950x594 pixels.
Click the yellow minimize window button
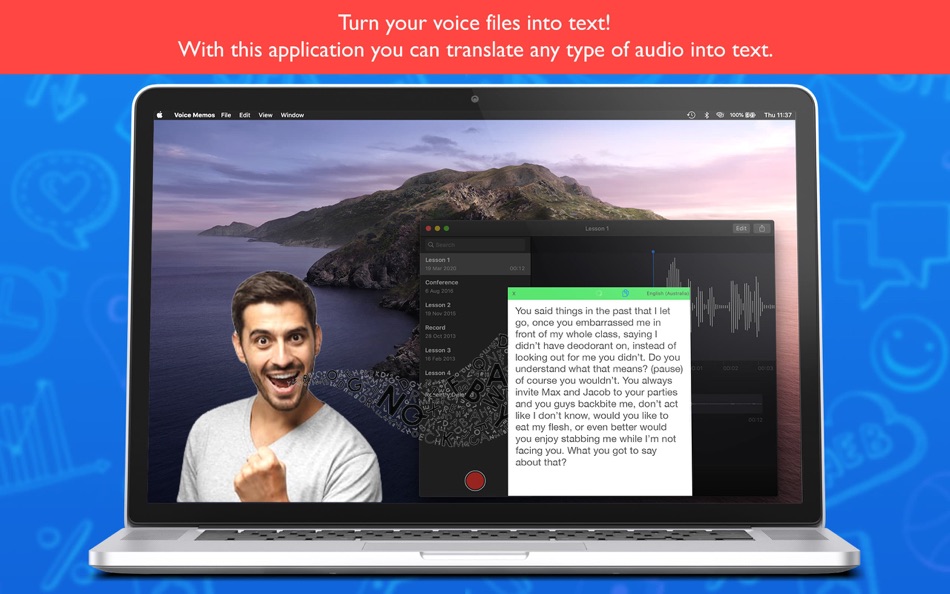[437, 229]
